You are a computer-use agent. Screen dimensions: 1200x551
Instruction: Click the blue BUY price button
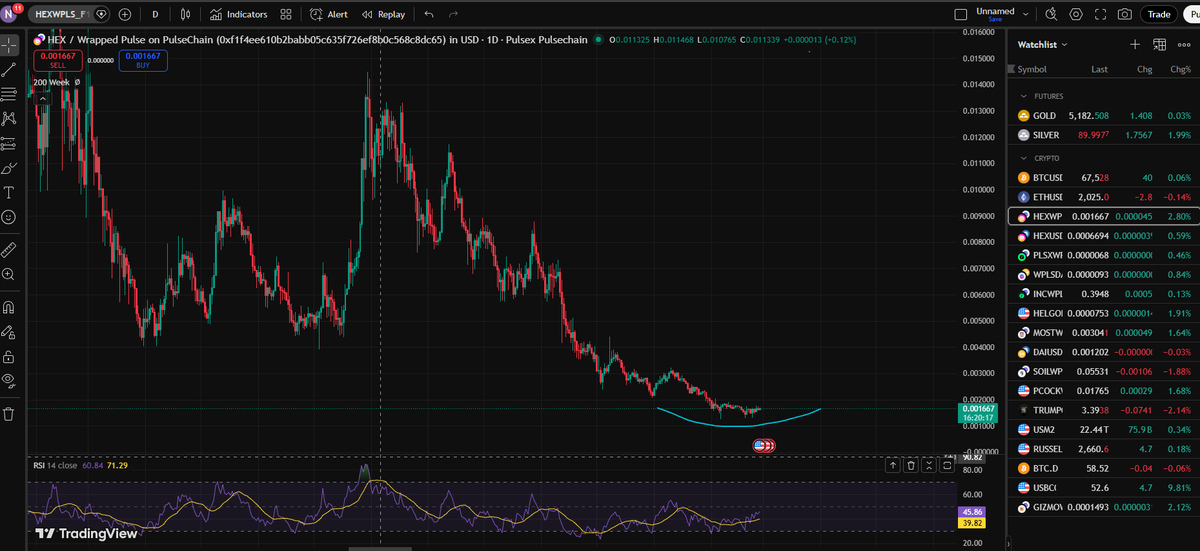pyautogui.click(x=143, y=60)
